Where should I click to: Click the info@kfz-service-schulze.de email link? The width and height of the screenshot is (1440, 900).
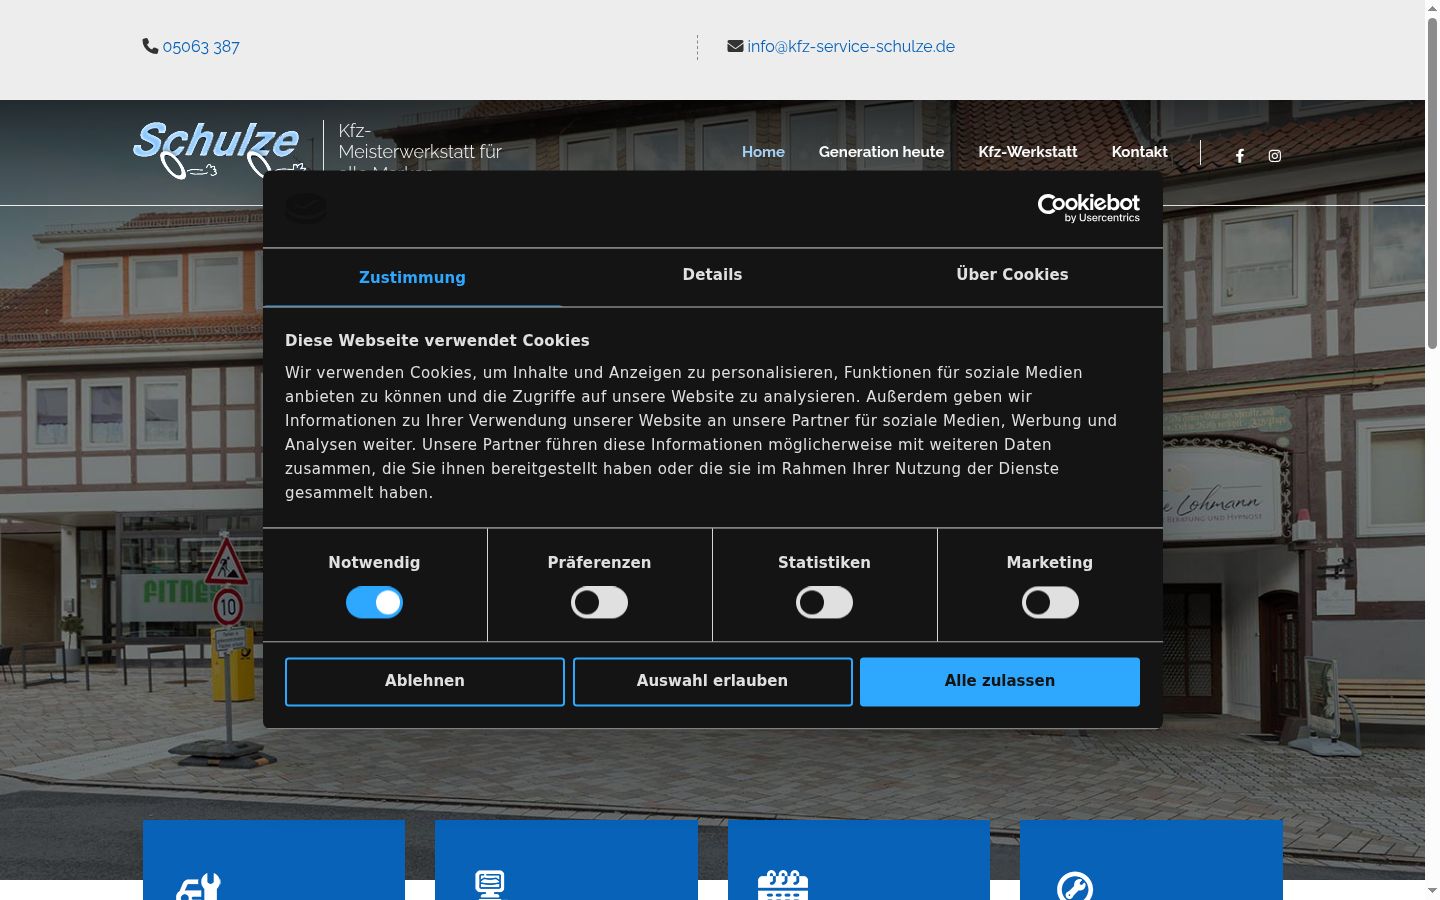(x=851, y=47)
